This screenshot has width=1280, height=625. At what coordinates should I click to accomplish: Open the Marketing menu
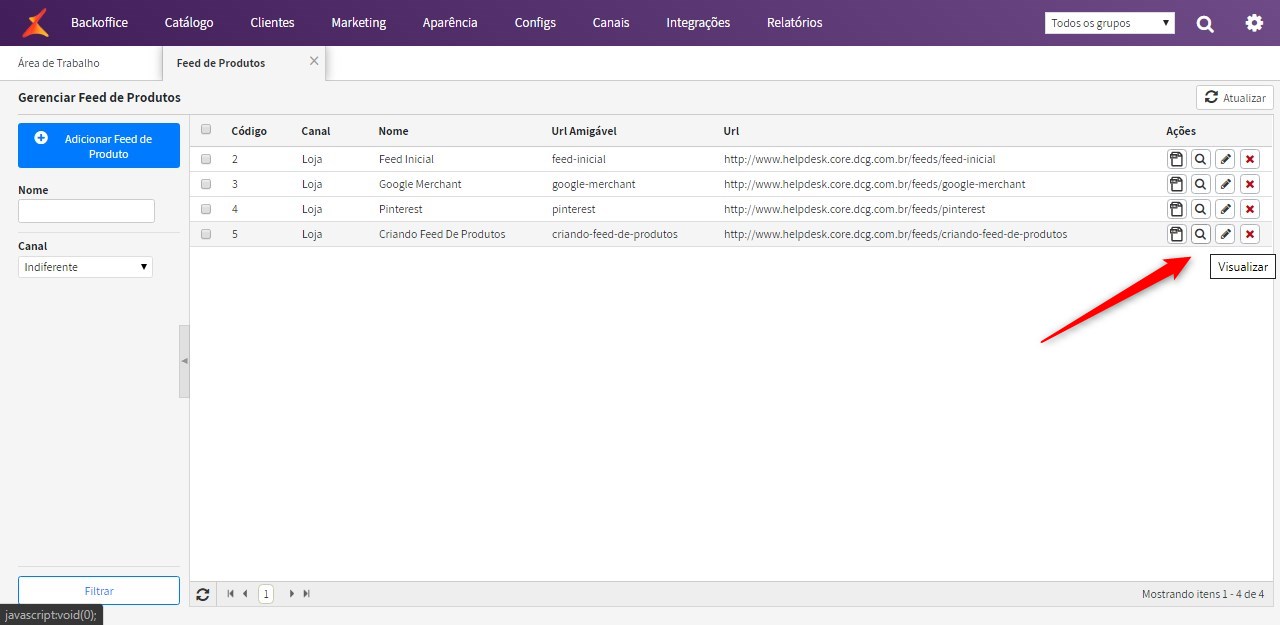coord(358,23)
